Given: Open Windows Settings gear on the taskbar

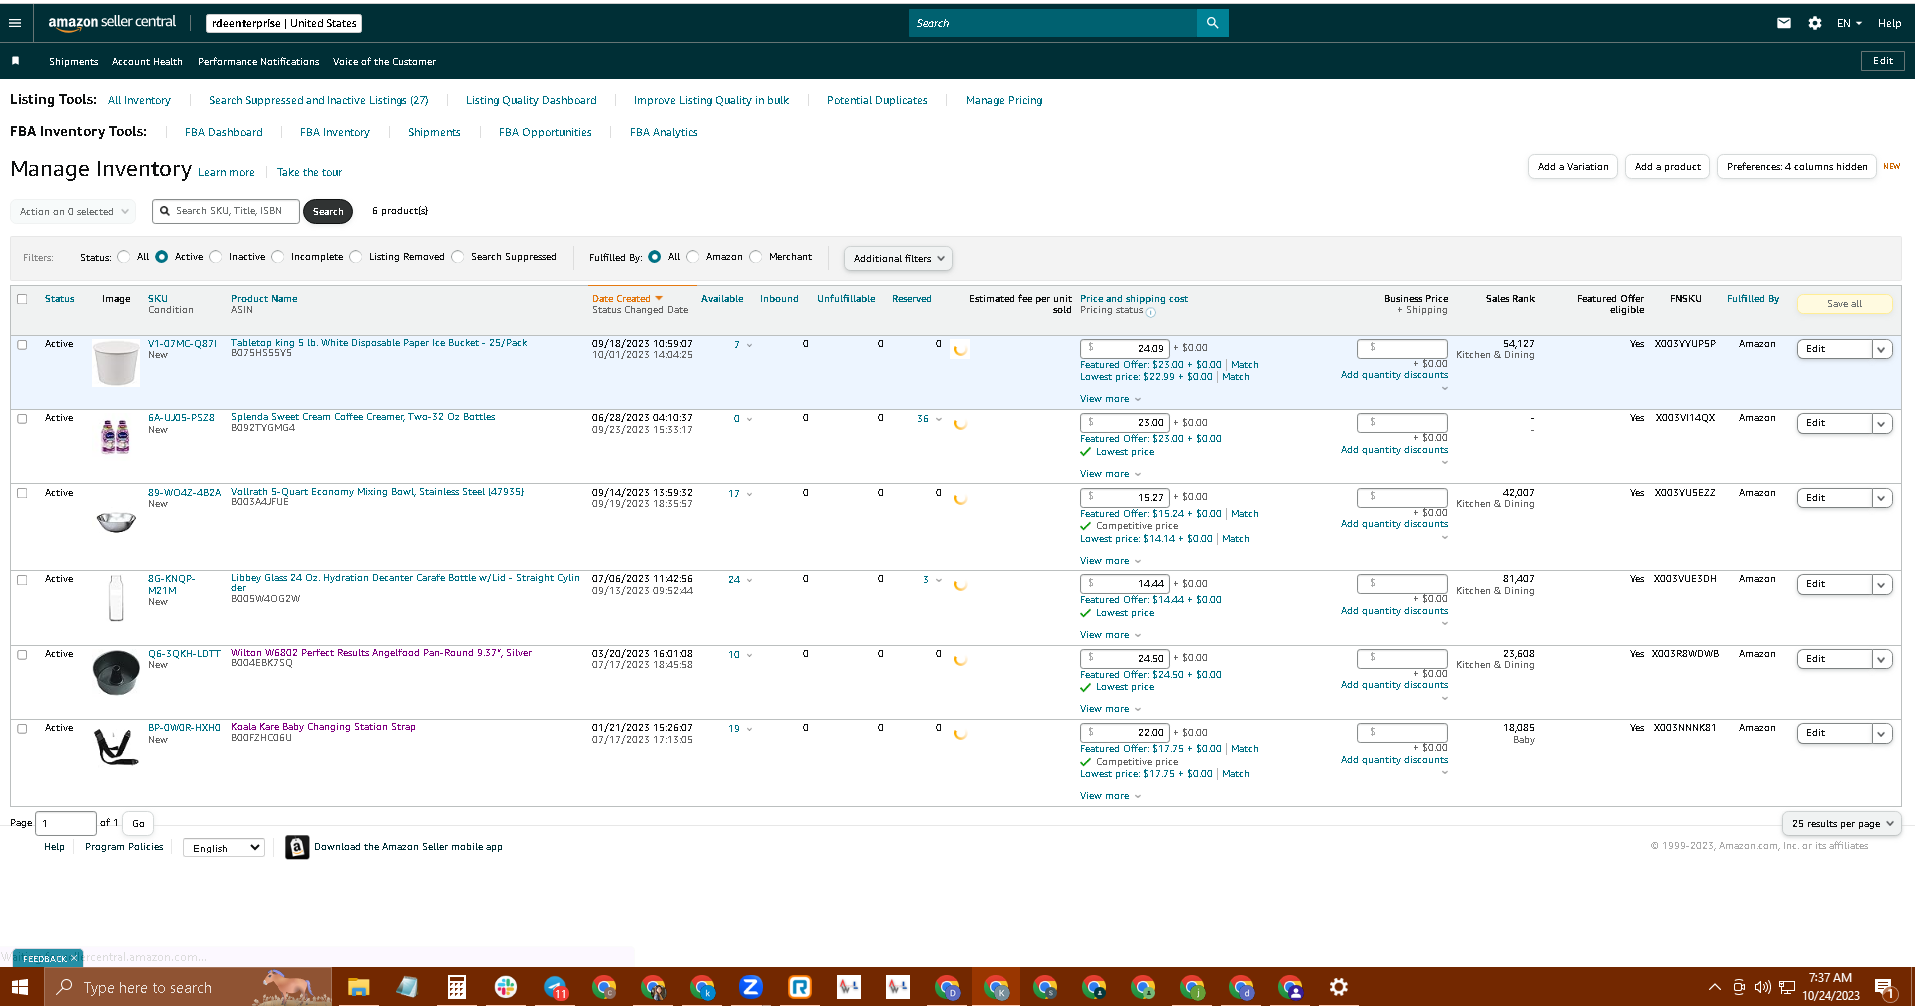Looking at the screenshot, I should click(1339, 987).
